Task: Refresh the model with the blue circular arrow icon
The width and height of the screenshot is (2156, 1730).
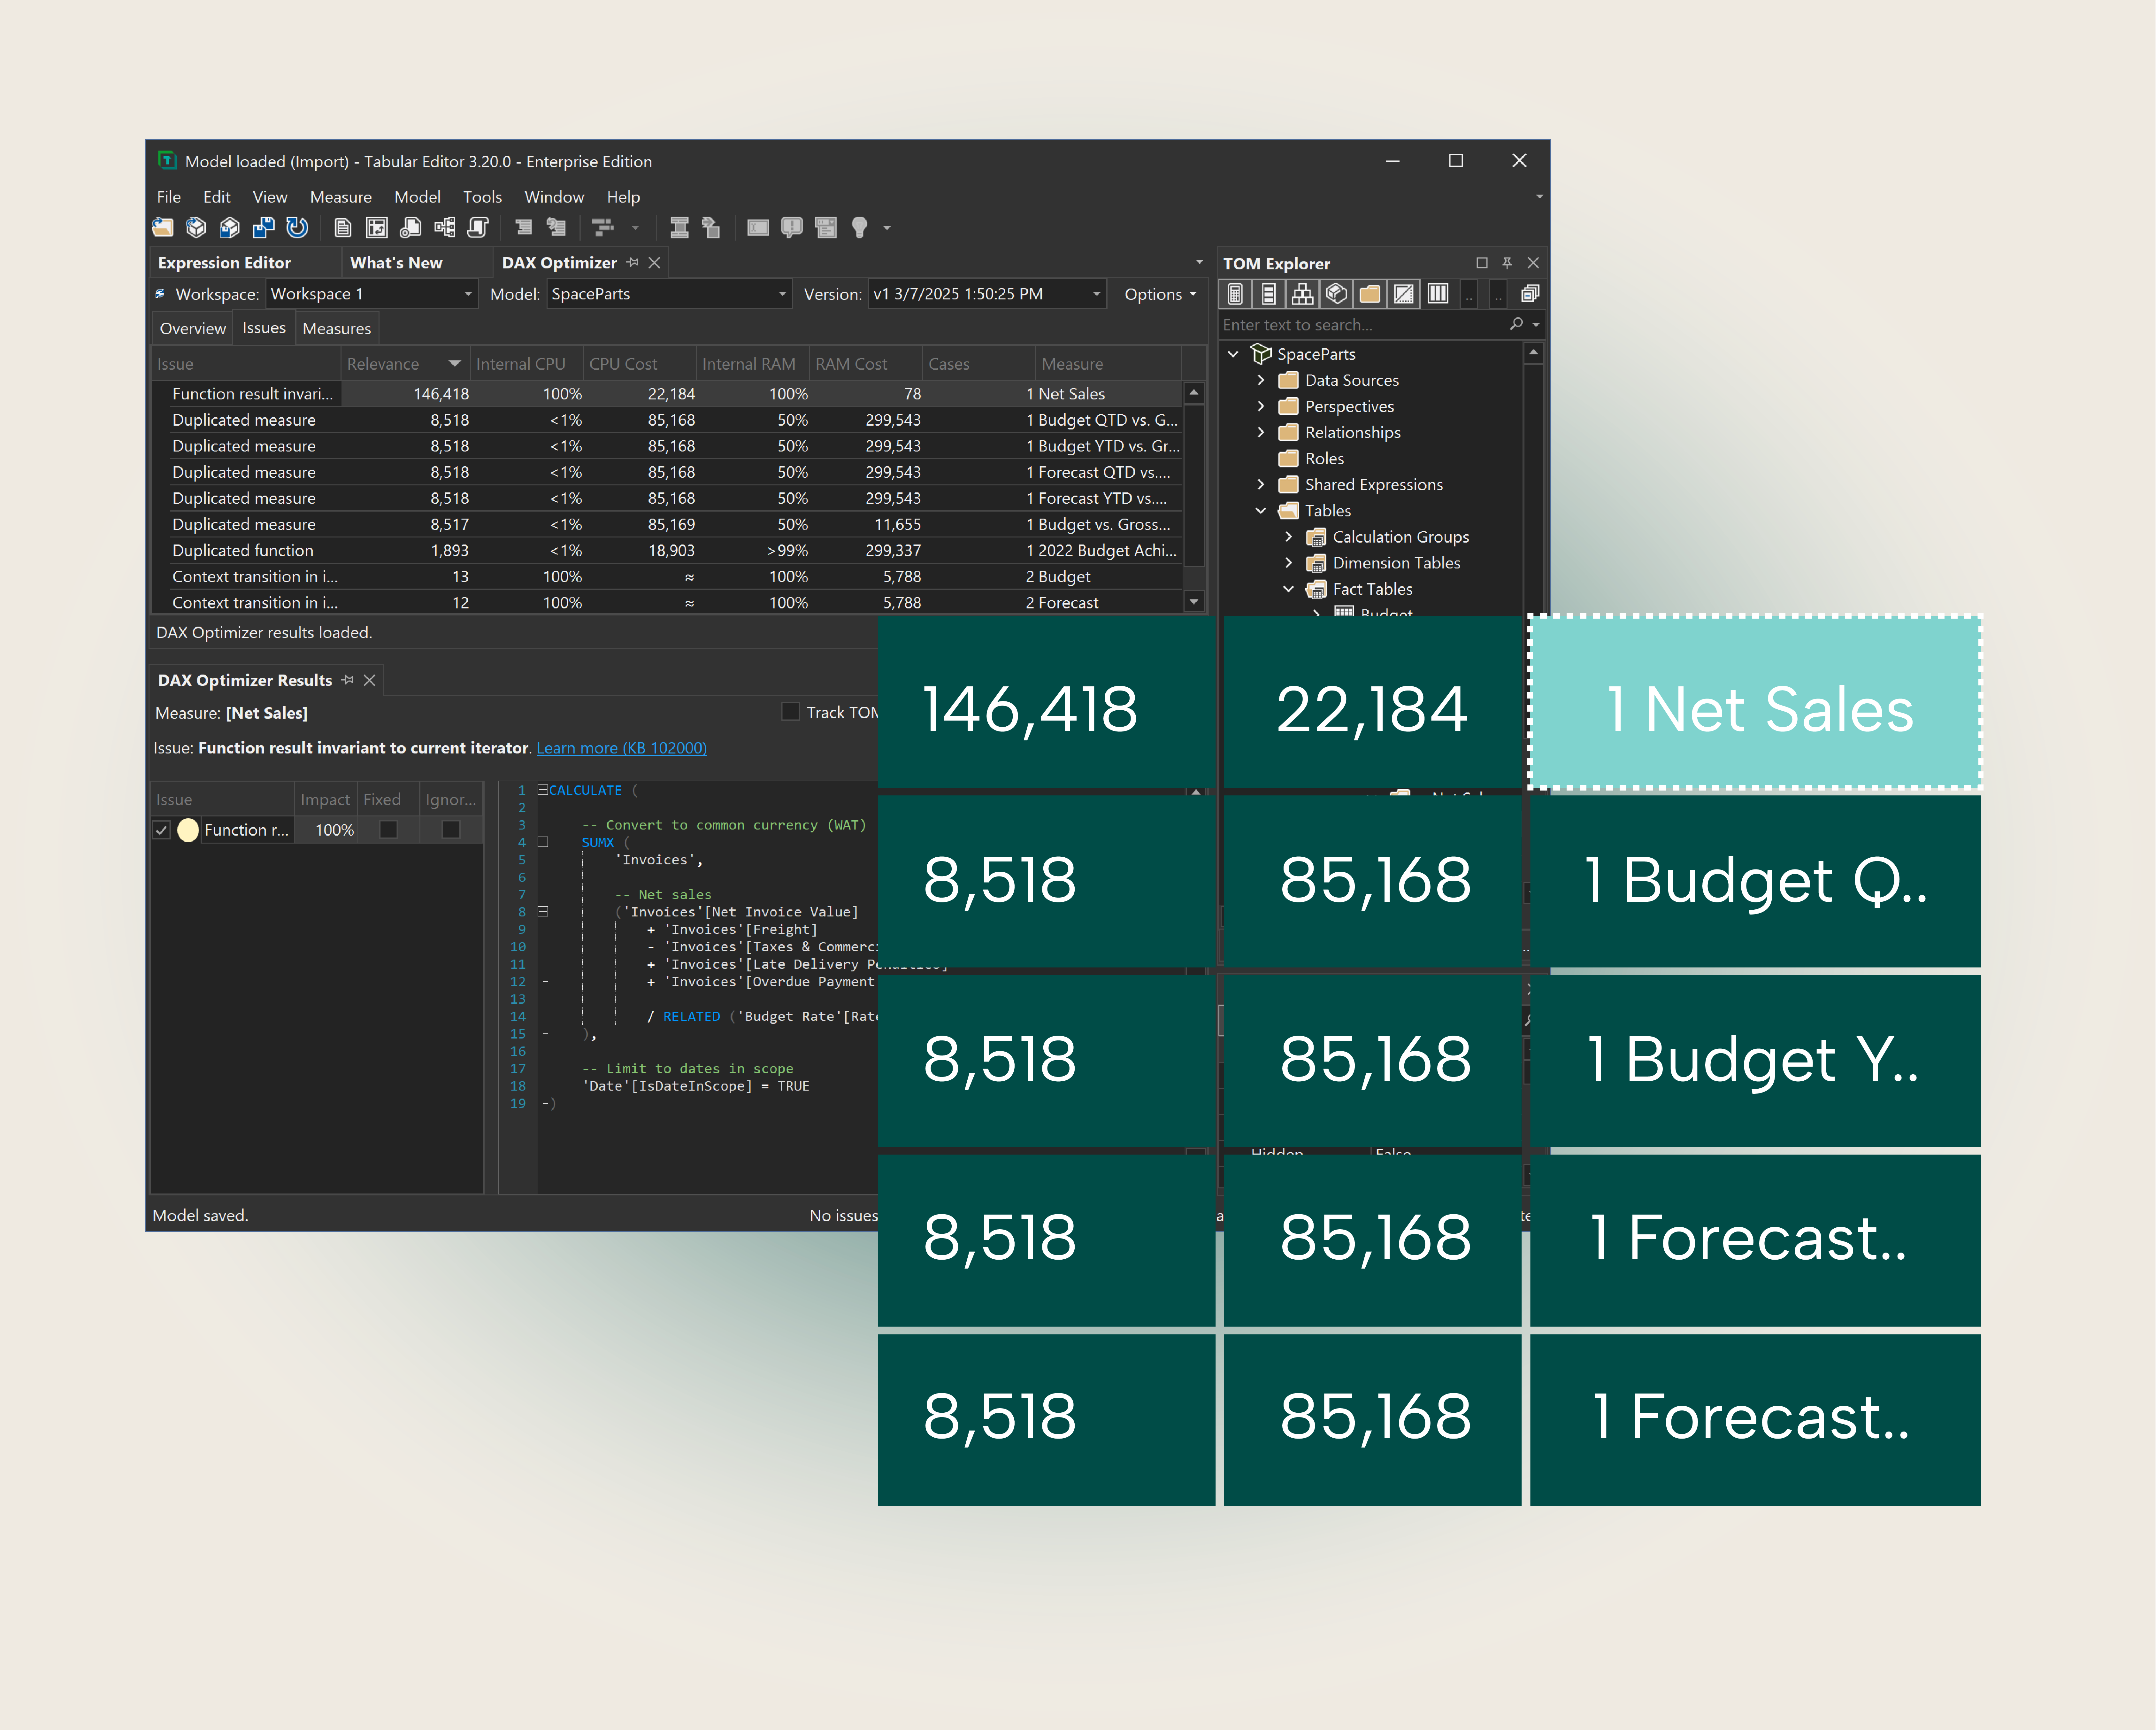Action: pyautogui.click(x=297, y=228)
